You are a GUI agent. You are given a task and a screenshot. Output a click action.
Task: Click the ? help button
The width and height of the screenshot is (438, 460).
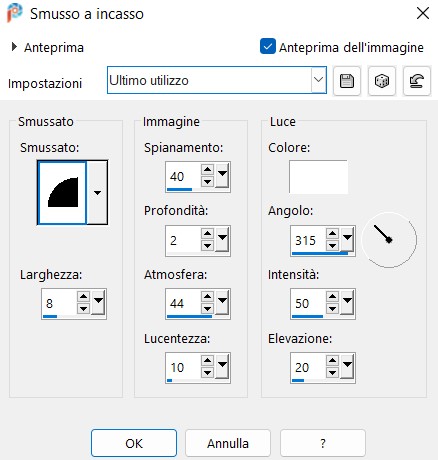323,443
